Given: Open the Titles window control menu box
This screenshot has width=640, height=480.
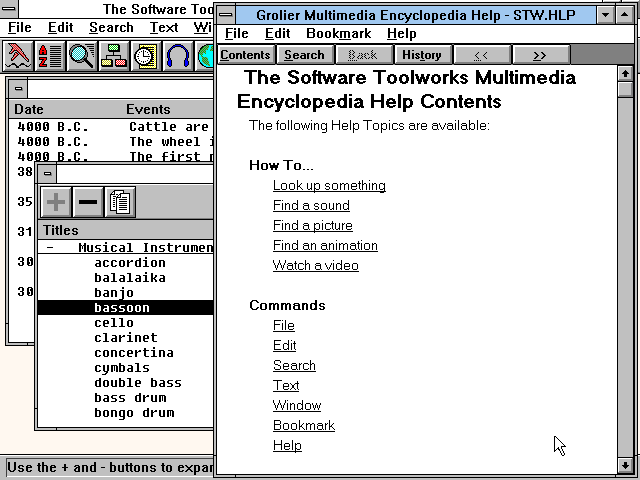Looking at the screenshot, I should click(47, 173).
